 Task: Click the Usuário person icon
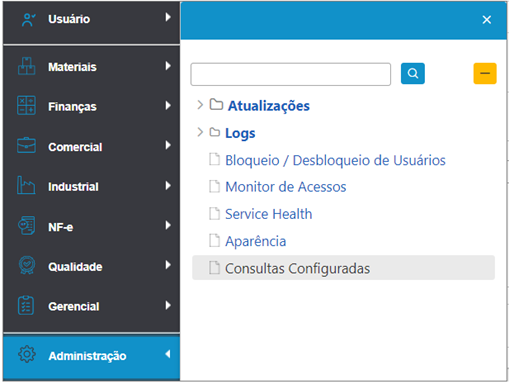(x=28, y=20)
